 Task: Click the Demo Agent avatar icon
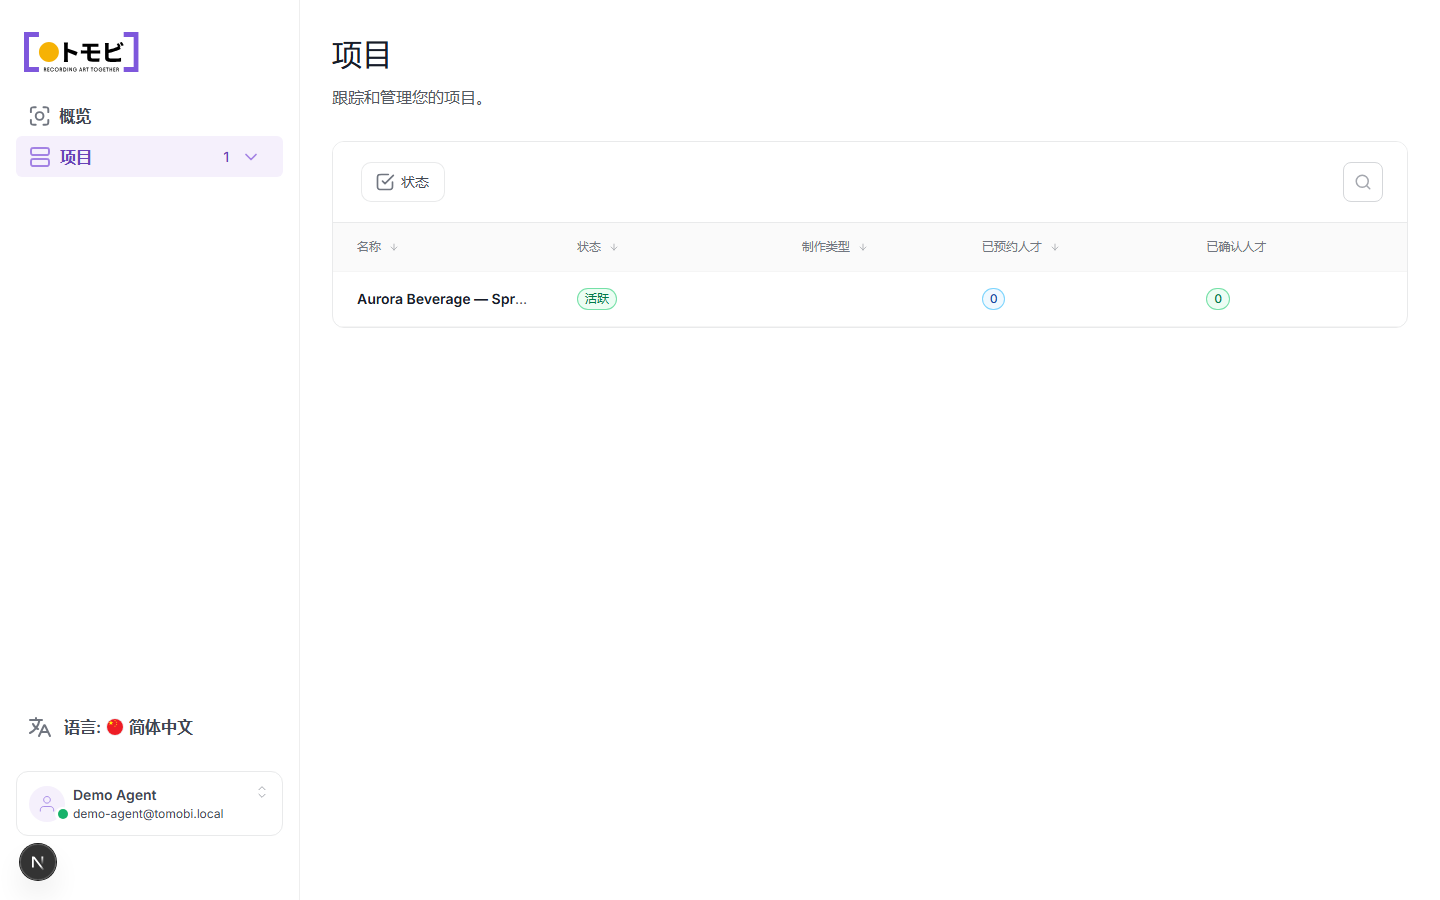coord(47,803)
